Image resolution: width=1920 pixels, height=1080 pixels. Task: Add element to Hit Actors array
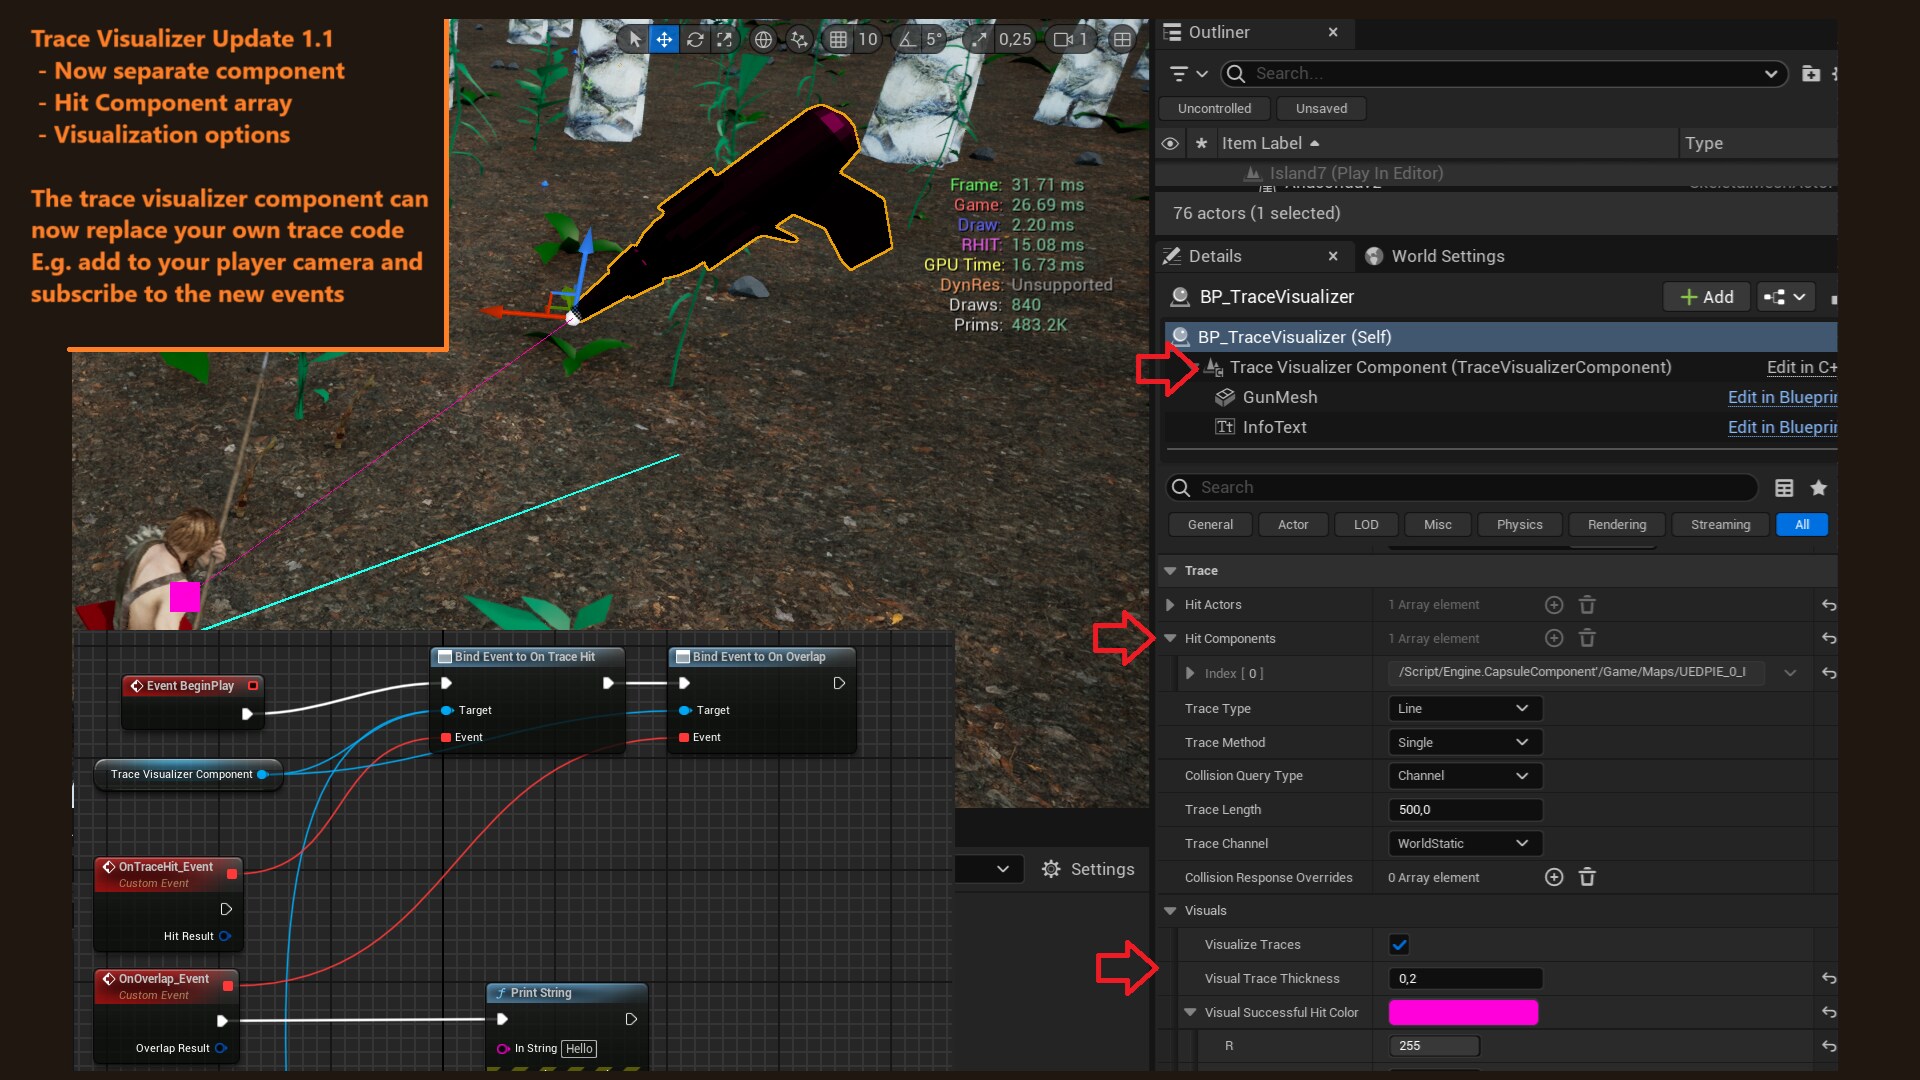(1553, 604)
